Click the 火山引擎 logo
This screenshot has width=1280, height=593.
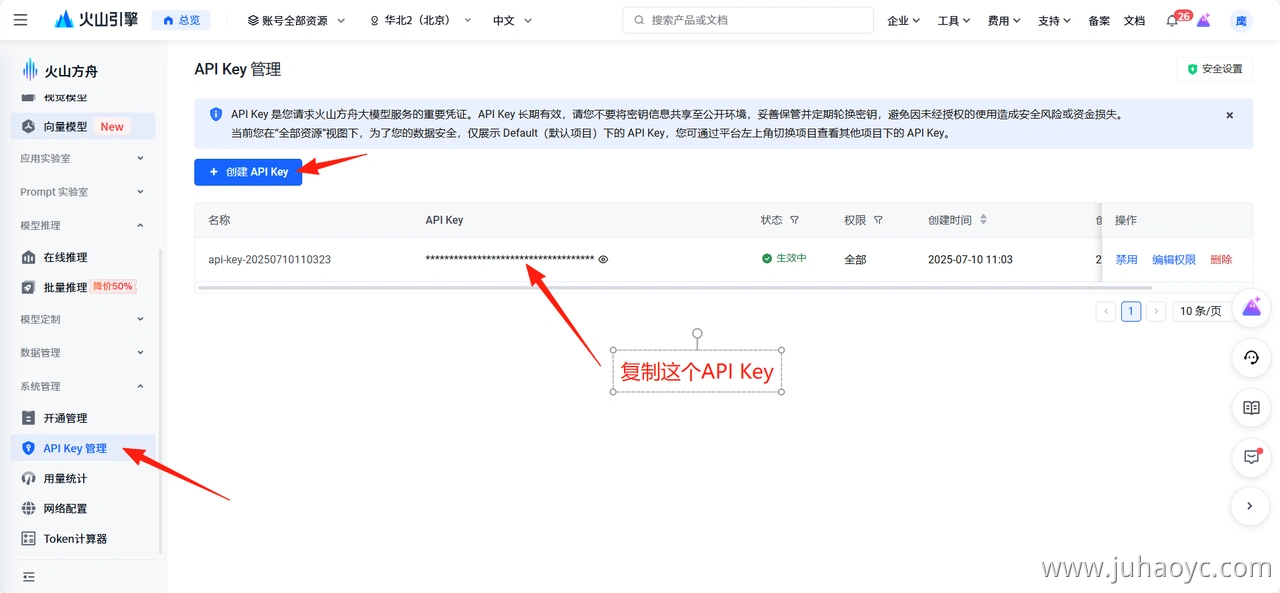(x=96, y=20)
